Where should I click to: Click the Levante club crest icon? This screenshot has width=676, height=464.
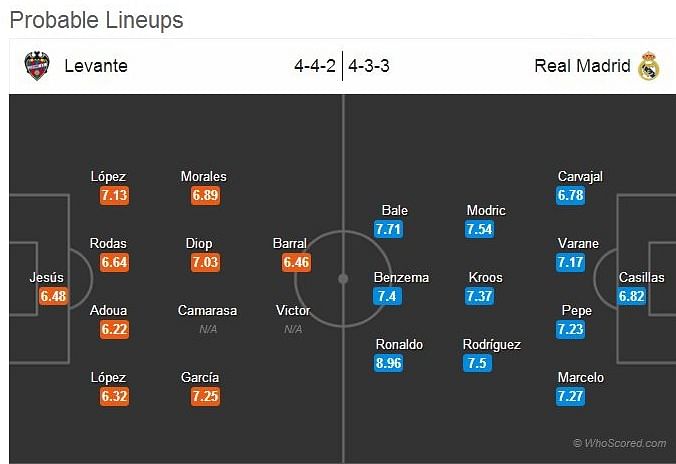[37, 66]
